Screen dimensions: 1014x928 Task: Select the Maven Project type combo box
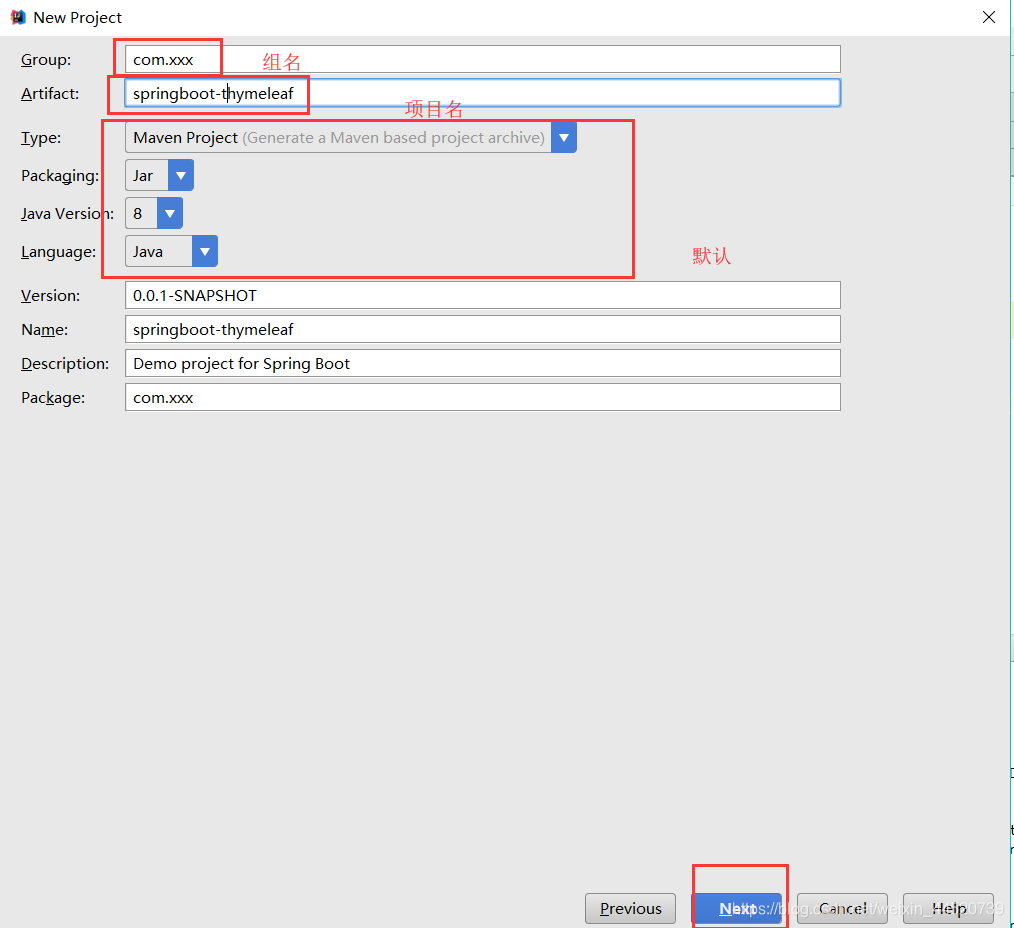point(351,138)
